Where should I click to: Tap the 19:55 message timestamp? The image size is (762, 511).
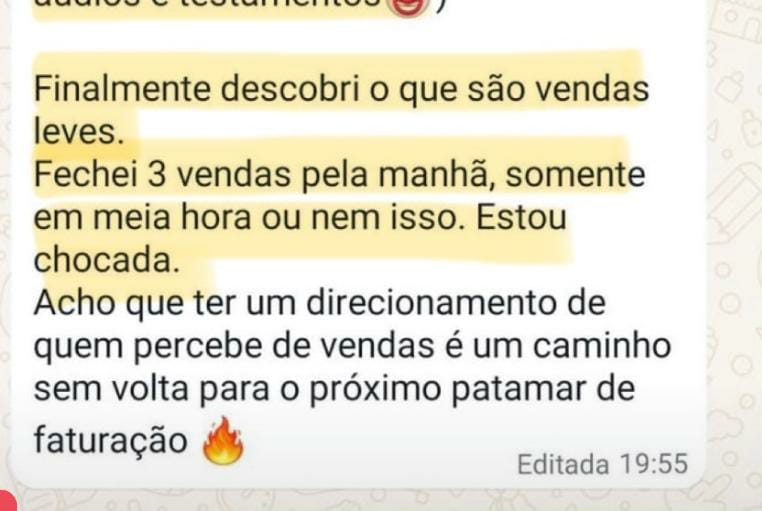654,464
